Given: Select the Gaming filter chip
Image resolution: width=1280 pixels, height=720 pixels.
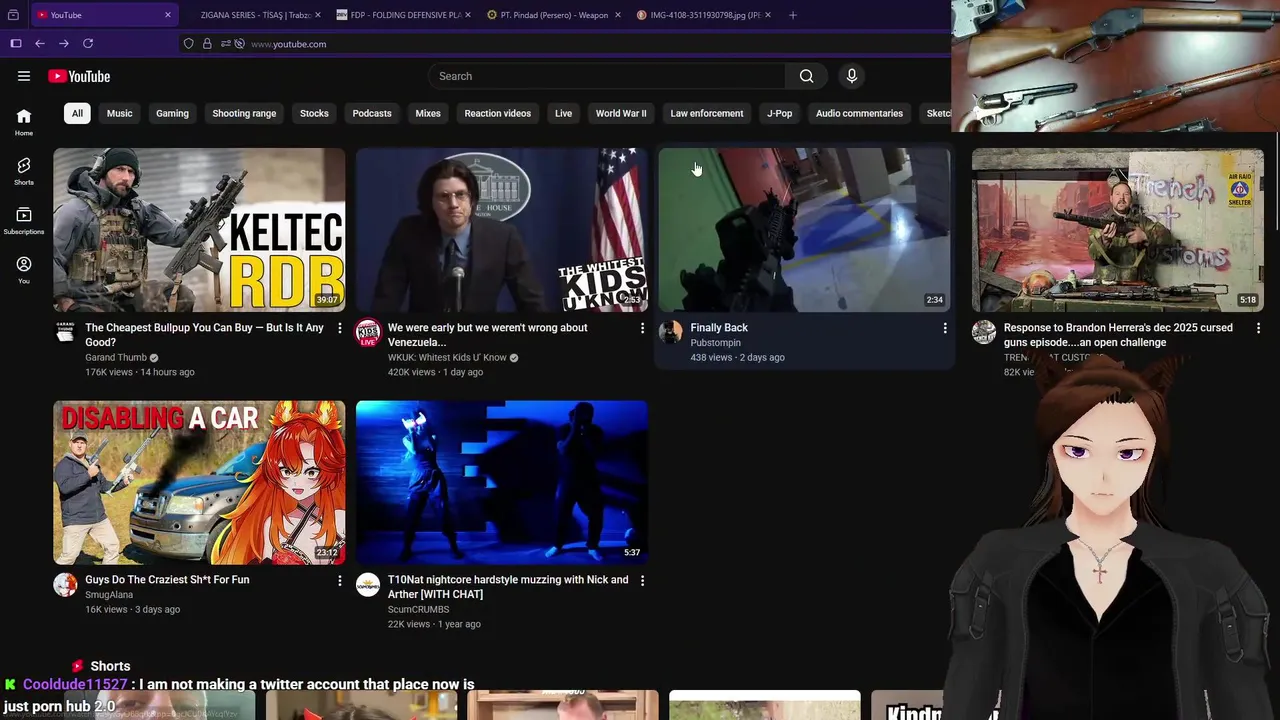Looking at the screenshot, I should coord(172,113).
